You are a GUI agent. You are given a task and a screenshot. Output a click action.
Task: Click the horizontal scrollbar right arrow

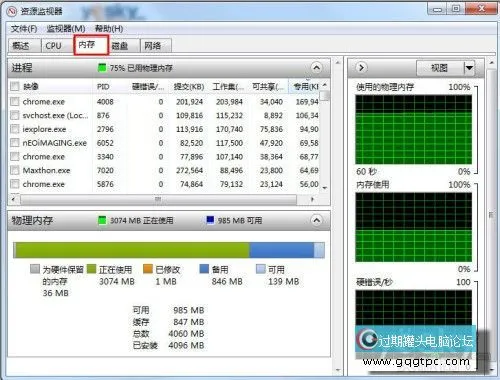312,199
